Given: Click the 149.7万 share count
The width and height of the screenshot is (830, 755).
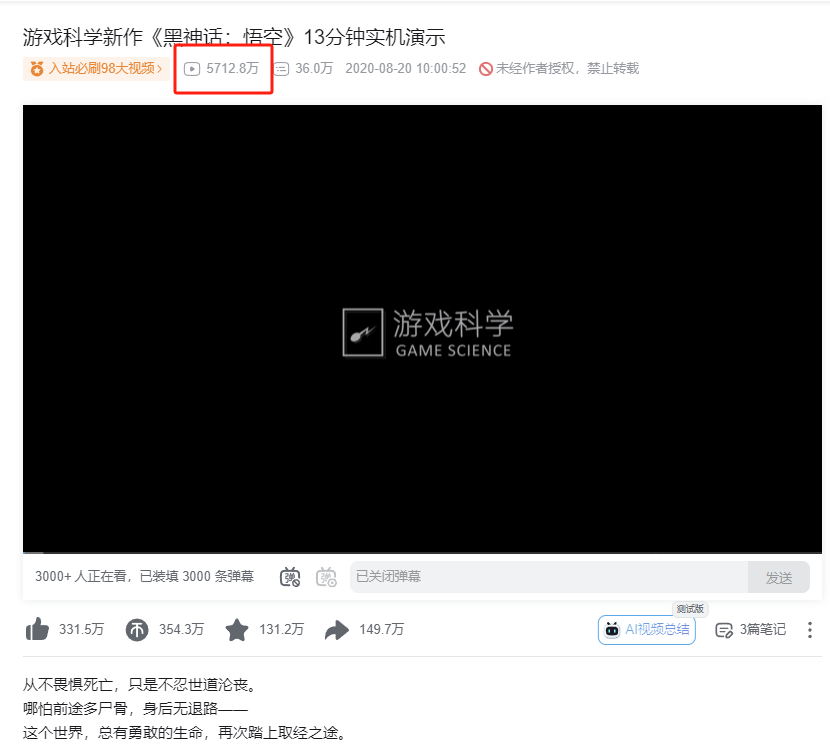Looking at the screenshot, I should point(381,630).
